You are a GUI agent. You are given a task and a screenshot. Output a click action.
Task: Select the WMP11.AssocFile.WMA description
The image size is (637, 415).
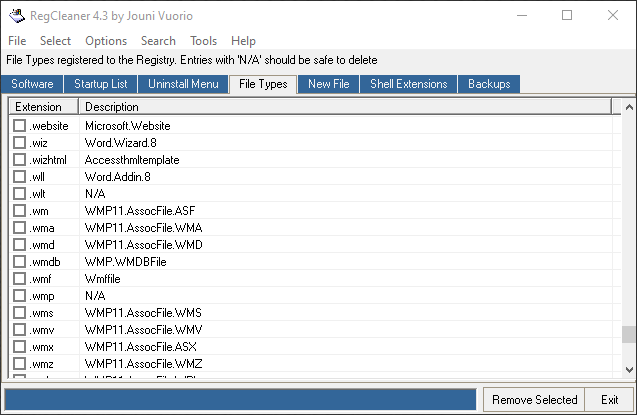tap(143, 228)
